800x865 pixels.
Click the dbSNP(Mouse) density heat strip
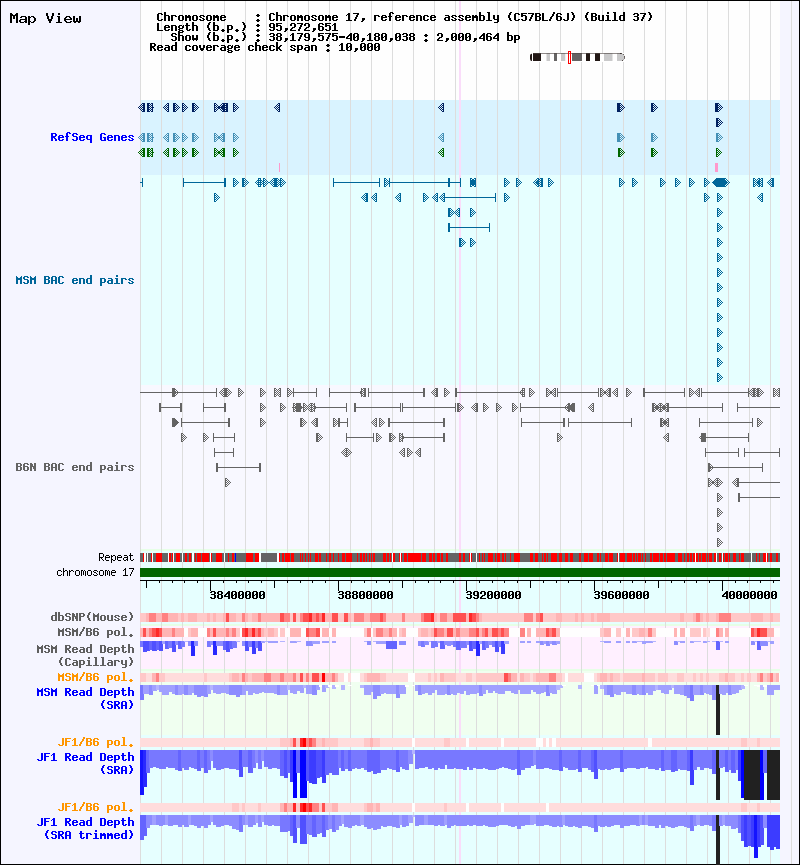tap(460, 617)
